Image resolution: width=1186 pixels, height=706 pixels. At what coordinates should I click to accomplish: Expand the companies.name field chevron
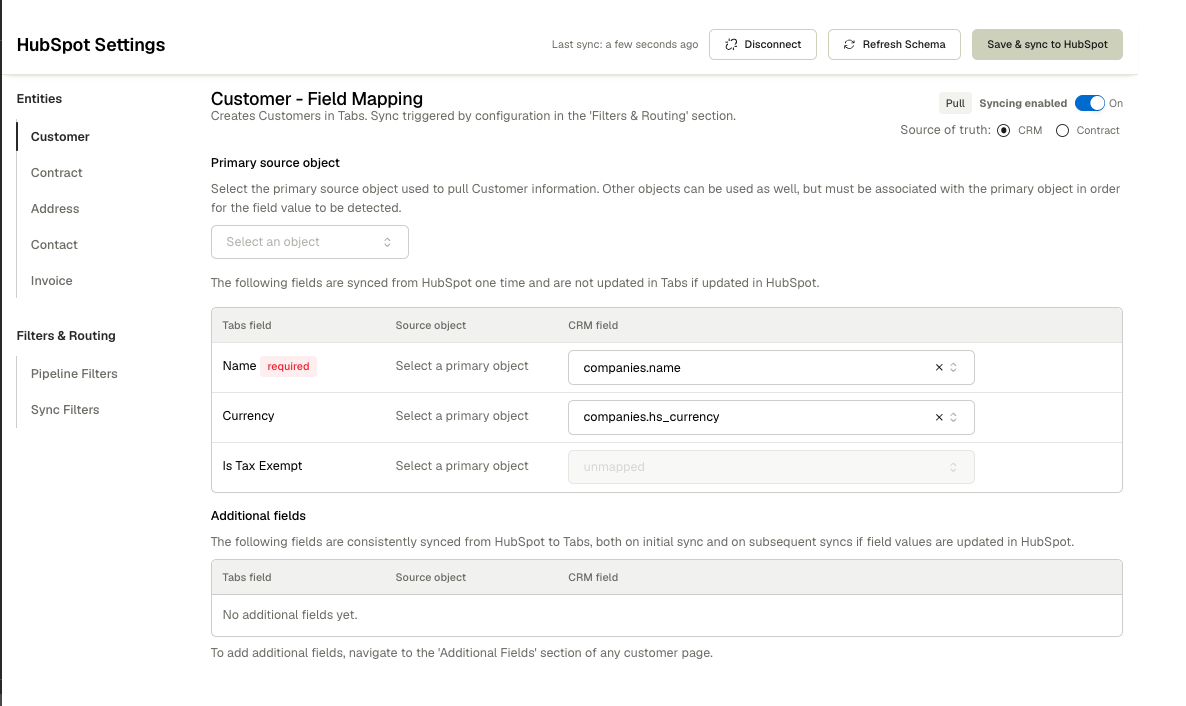click(x=953, y=367)
